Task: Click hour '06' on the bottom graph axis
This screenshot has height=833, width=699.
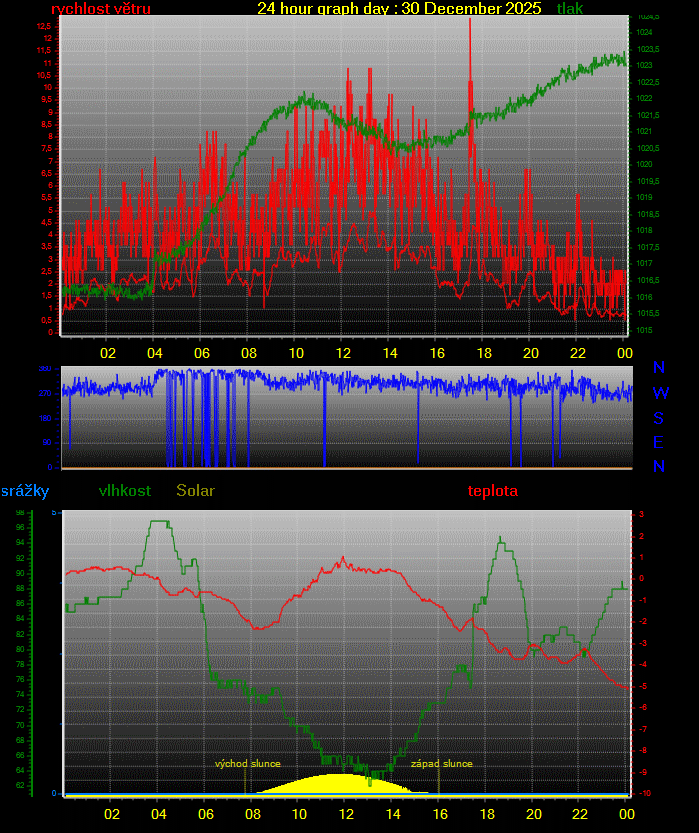Action: [206, 814]
